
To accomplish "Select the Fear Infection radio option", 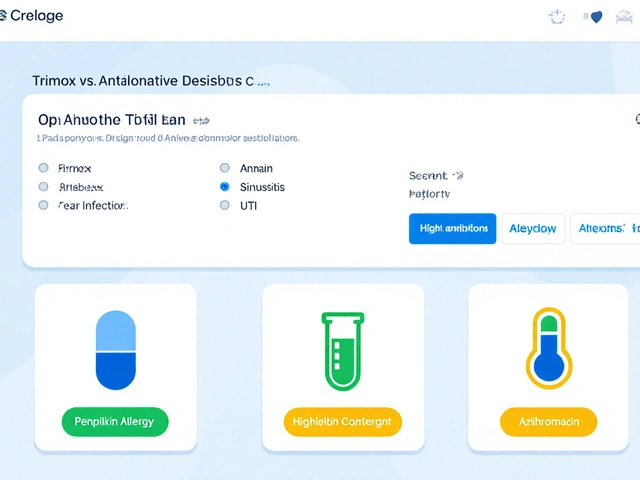I will 43,205.
